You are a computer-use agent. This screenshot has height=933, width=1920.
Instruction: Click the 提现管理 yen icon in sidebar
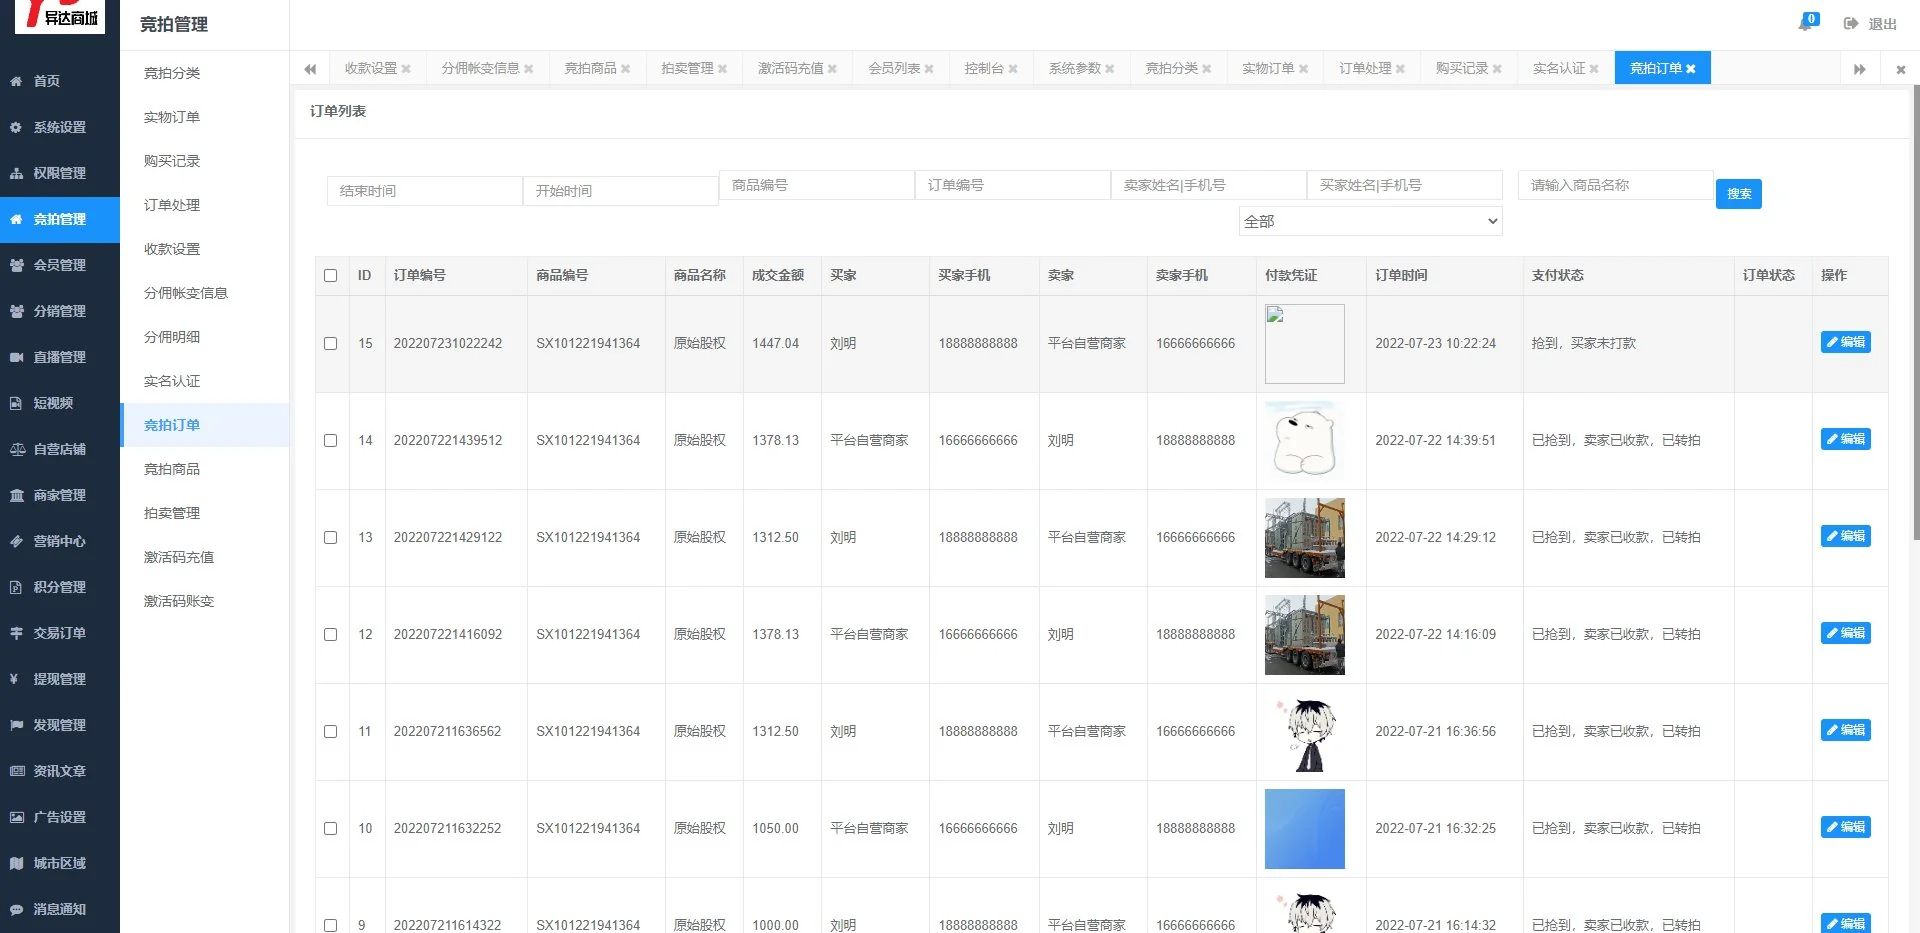pos(16,679)
